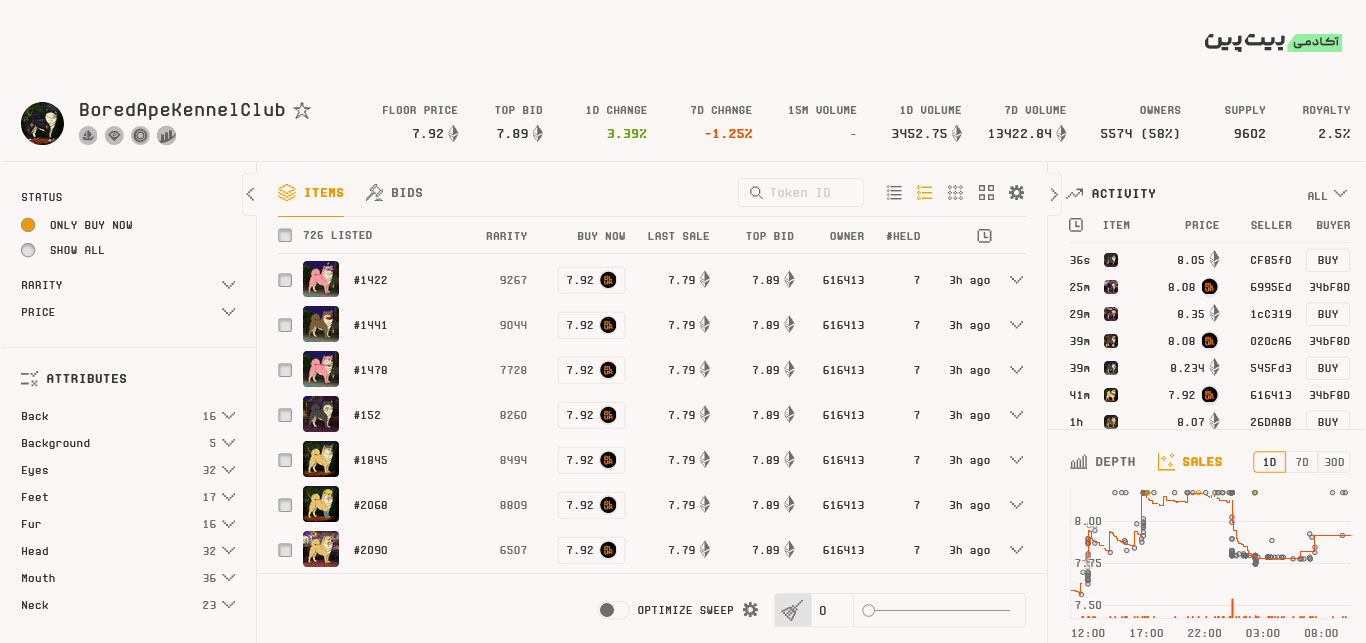Screen dimensions: 1366x643
Task: Check the box for item #1422
Action: tap(285, 280)
